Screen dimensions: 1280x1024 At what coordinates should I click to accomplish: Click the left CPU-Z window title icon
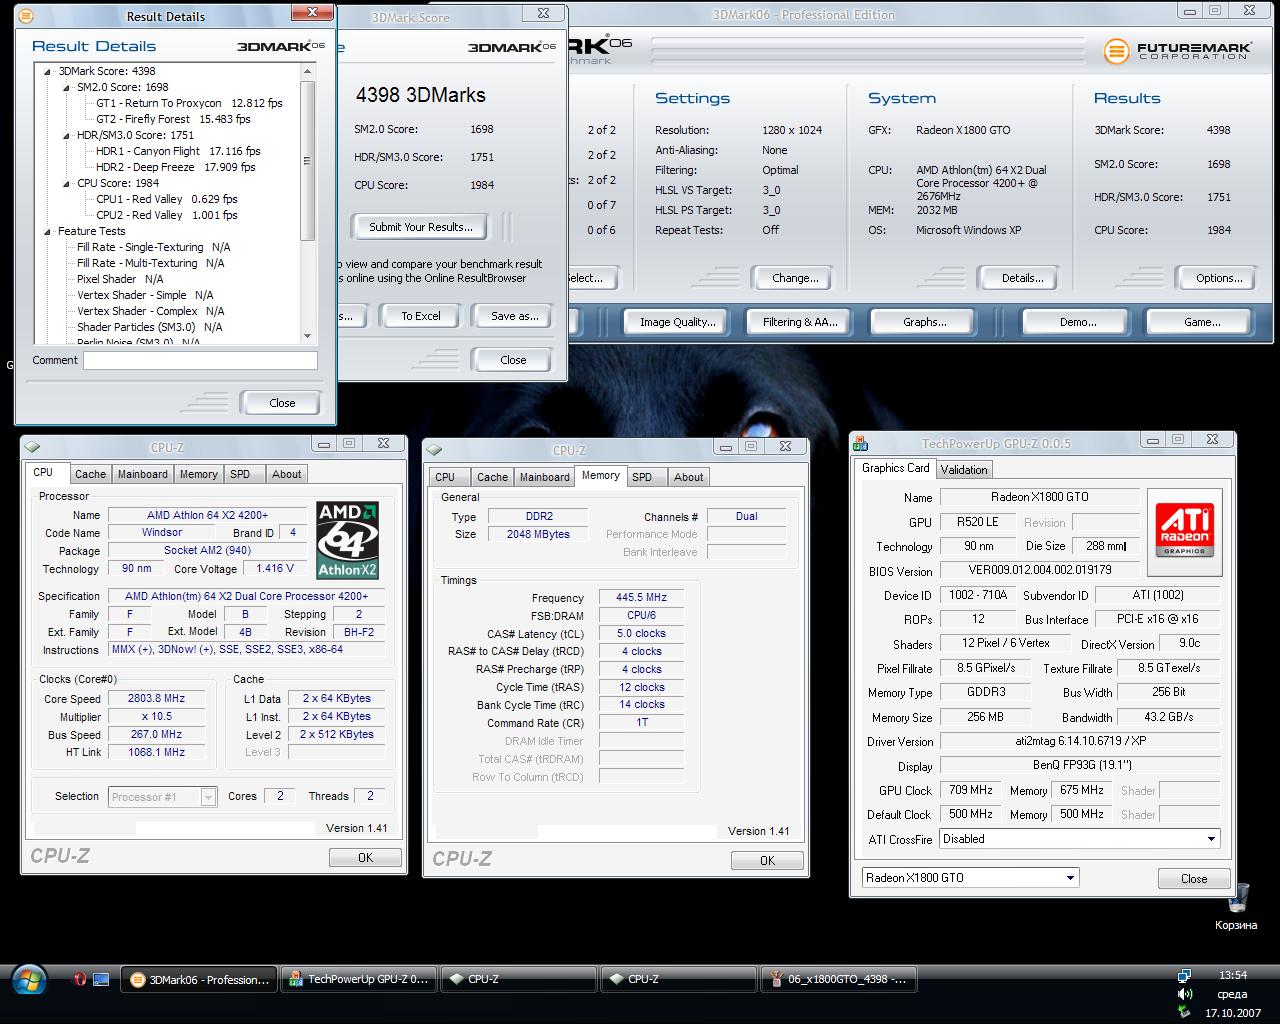click(x=33, y=447)
